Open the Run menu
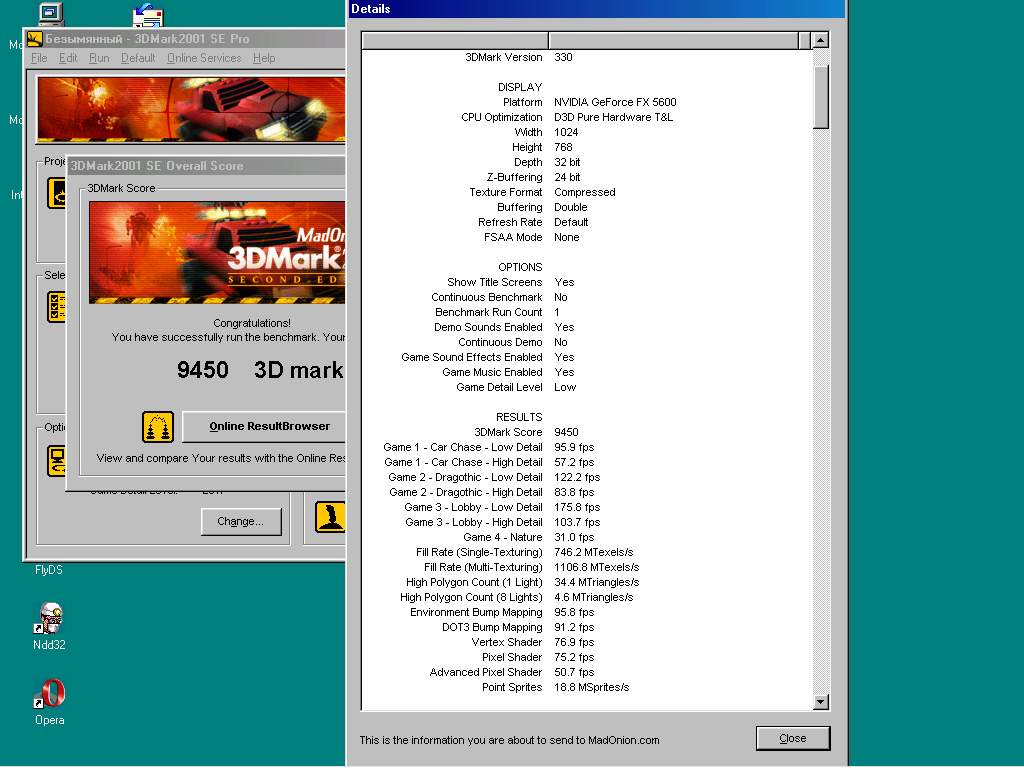The image size is (1024, 768). click(99, 58)
